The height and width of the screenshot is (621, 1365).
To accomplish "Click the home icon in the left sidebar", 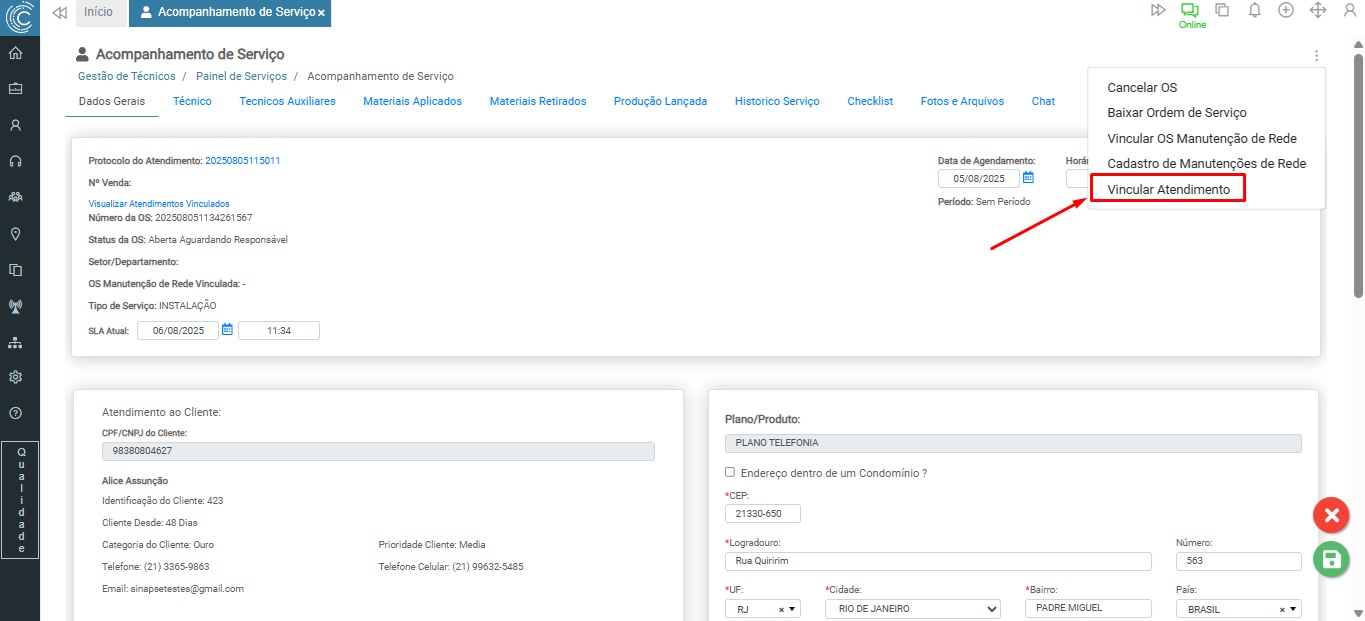I will coord(15,53).
